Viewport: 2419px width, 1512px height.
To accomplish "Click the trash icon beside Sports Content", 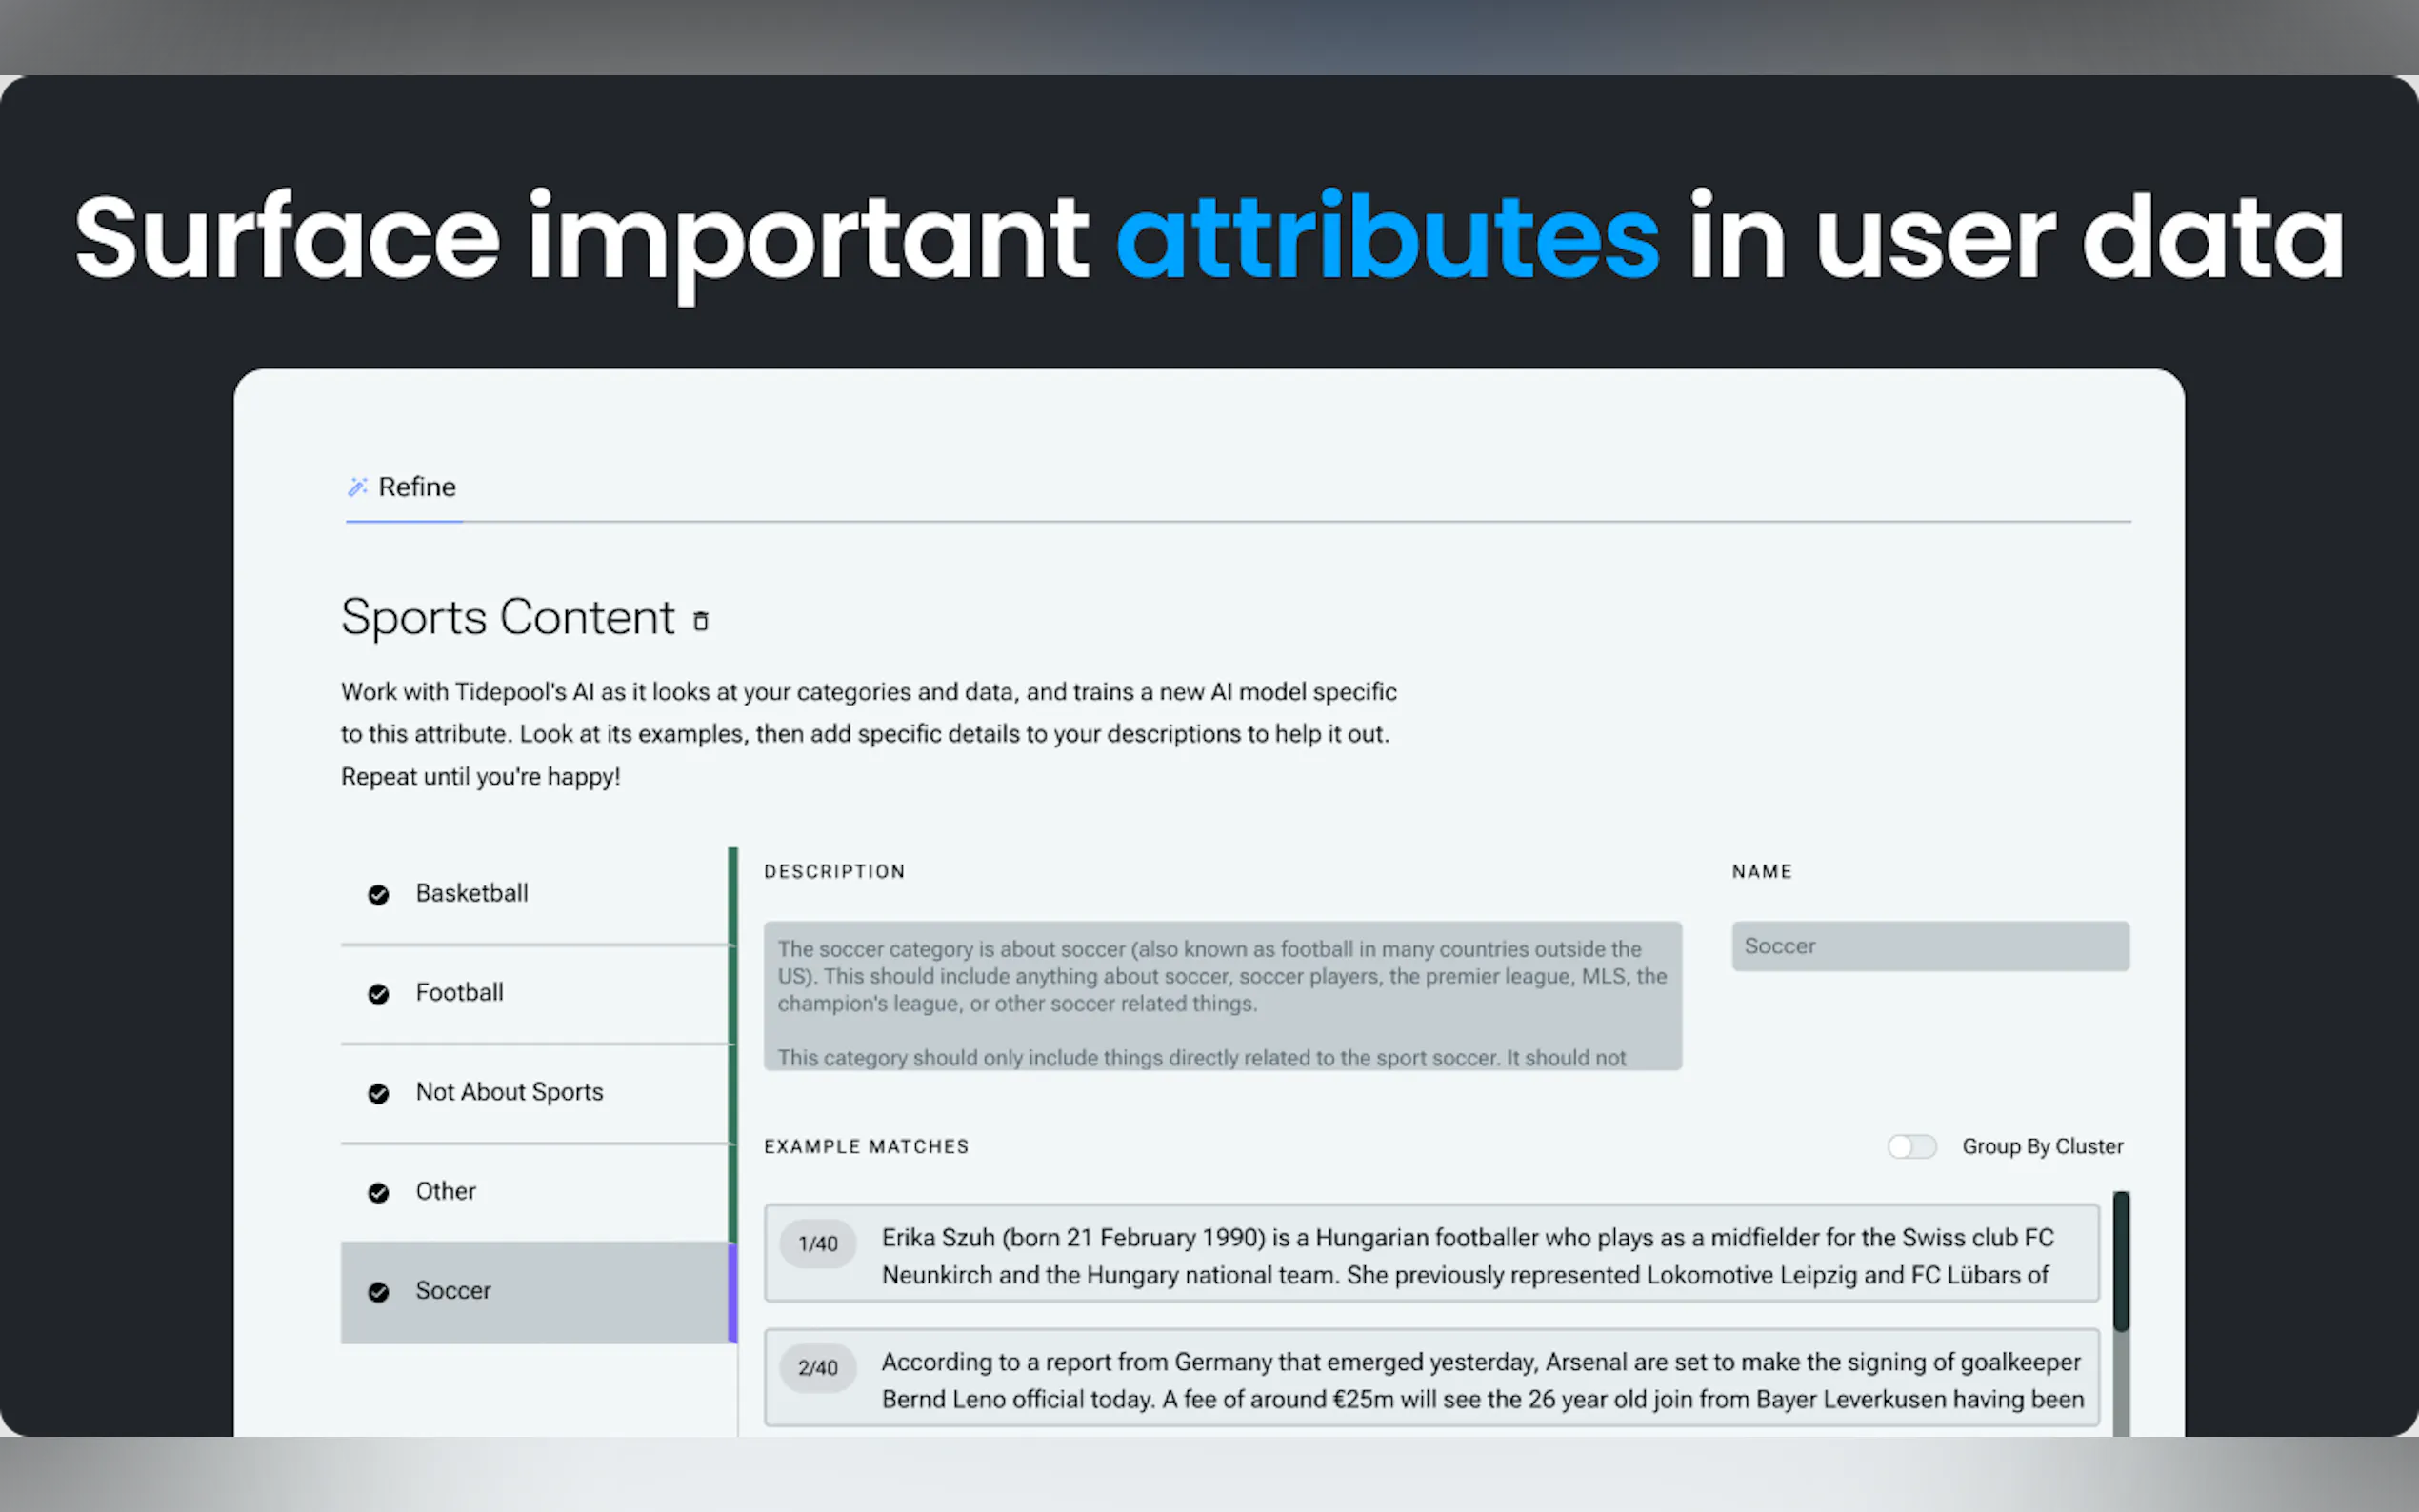I will point(701,621).
